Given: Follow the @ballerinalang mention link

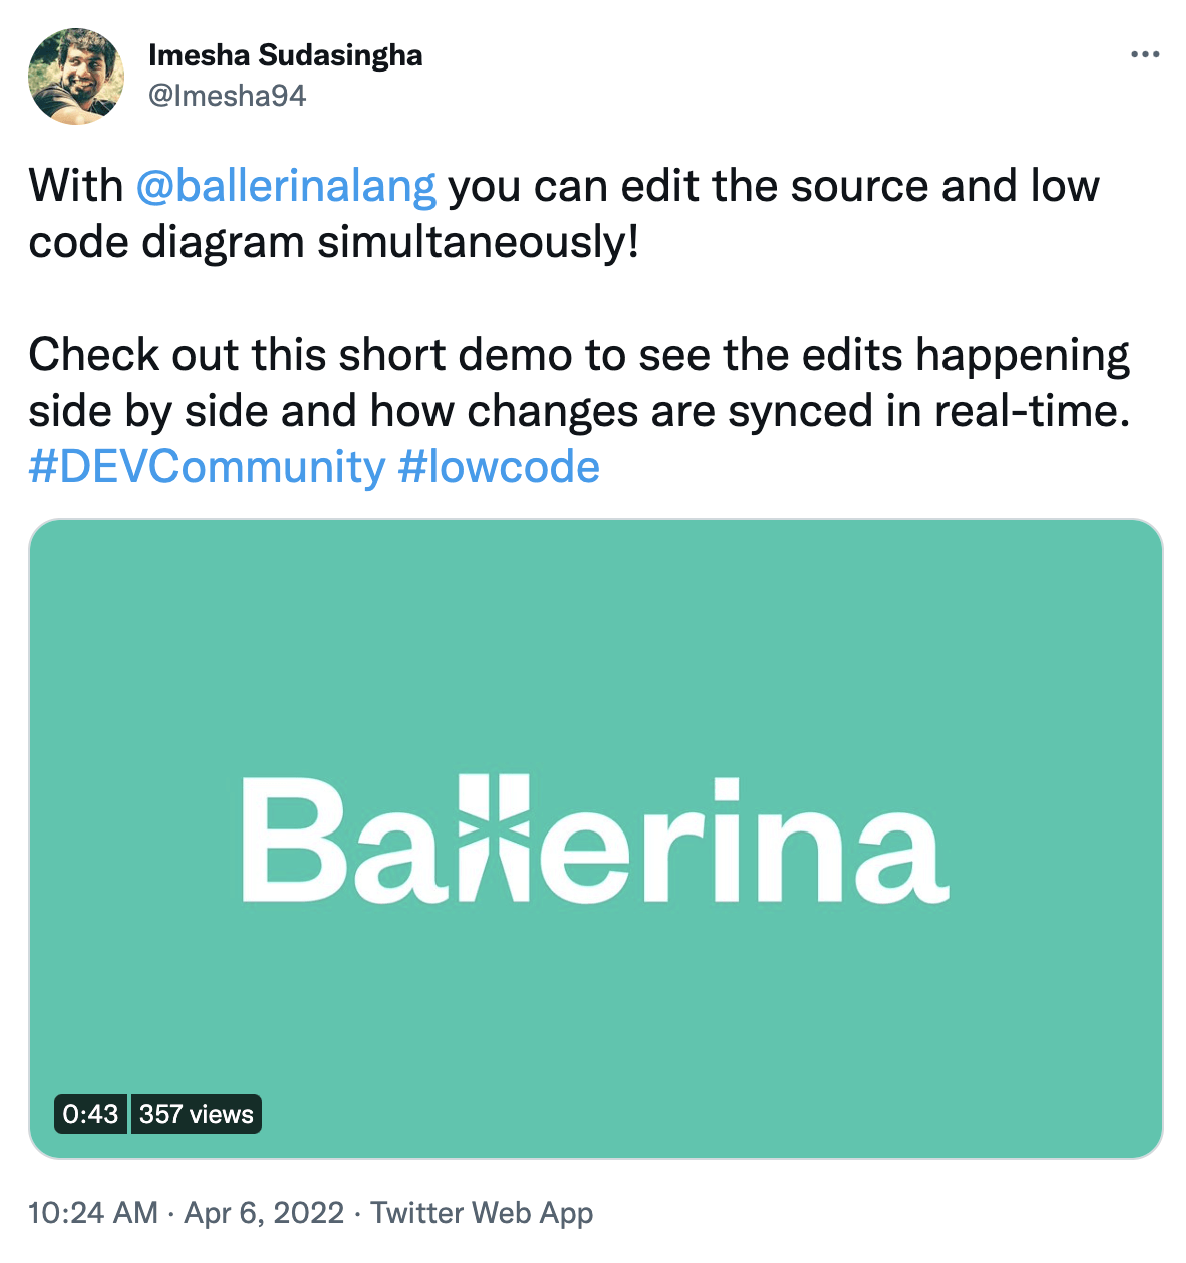Looking at the screenshot, I should click(286, 187).
